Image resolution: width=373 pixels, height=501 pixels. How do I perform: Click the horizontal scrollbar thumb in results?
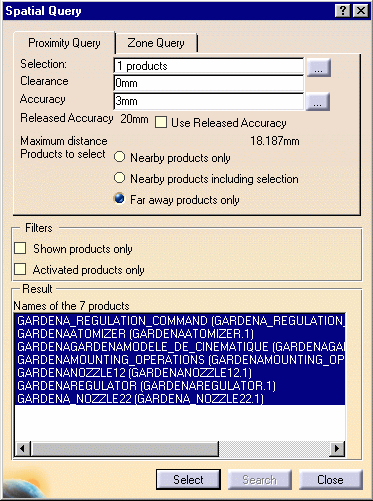pyautogui.click(x=125, y=449)
